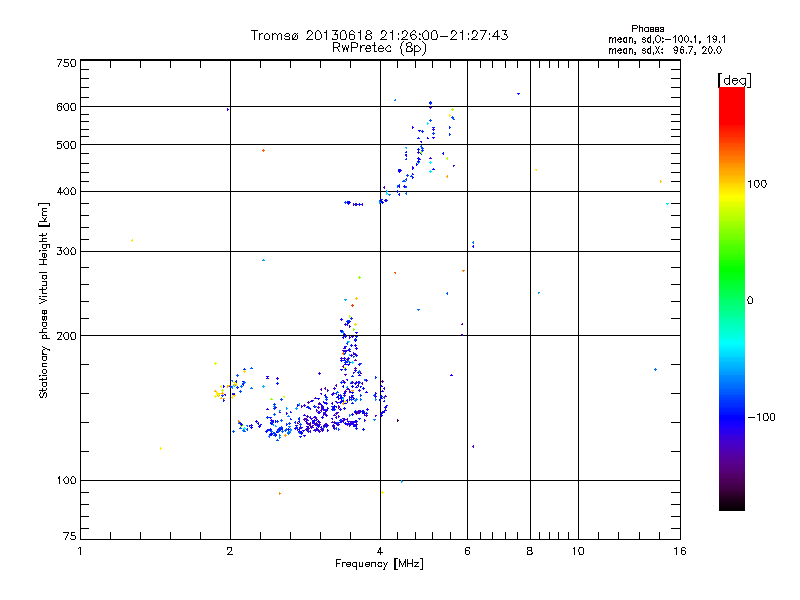Click the black bottom of the phase colorbar

click(732, 503)
